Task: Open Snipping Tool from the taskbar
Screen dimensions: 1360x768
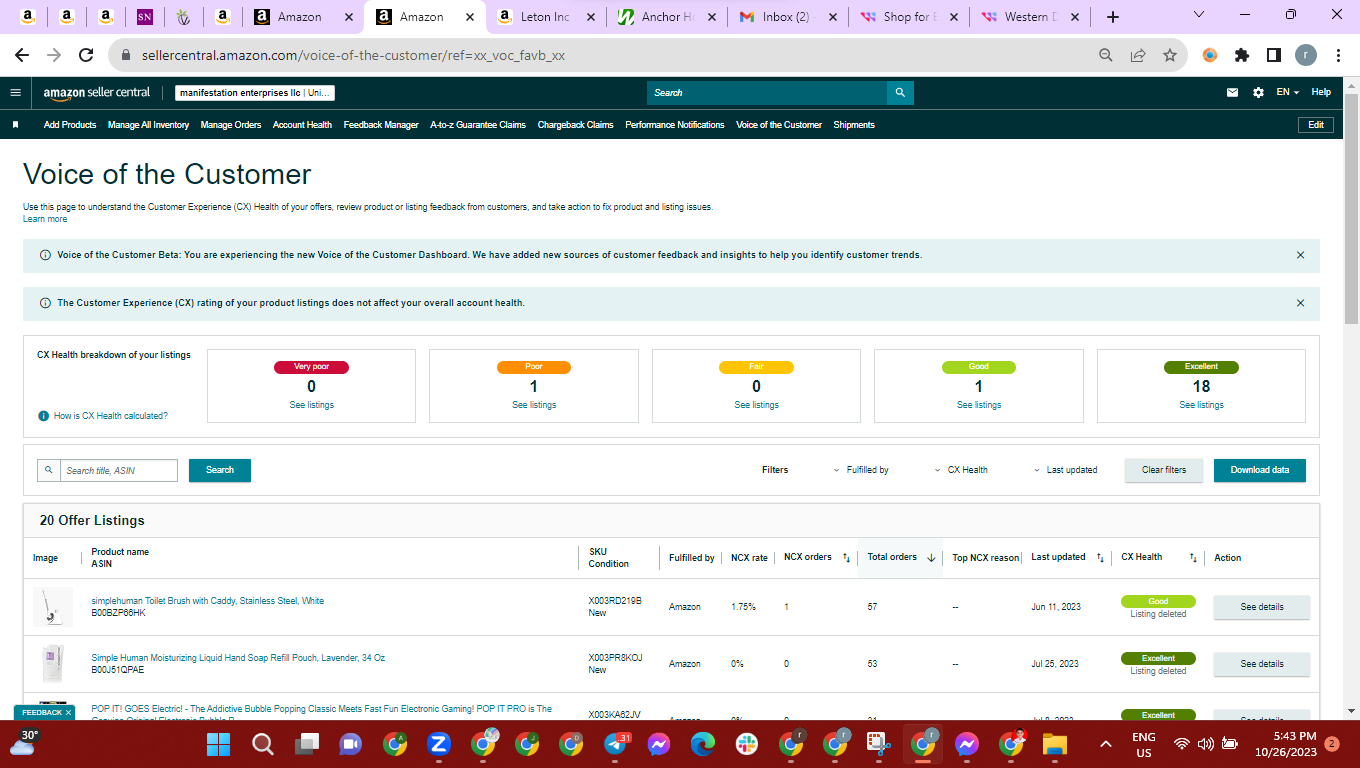Action: click(x=878, y=744)
